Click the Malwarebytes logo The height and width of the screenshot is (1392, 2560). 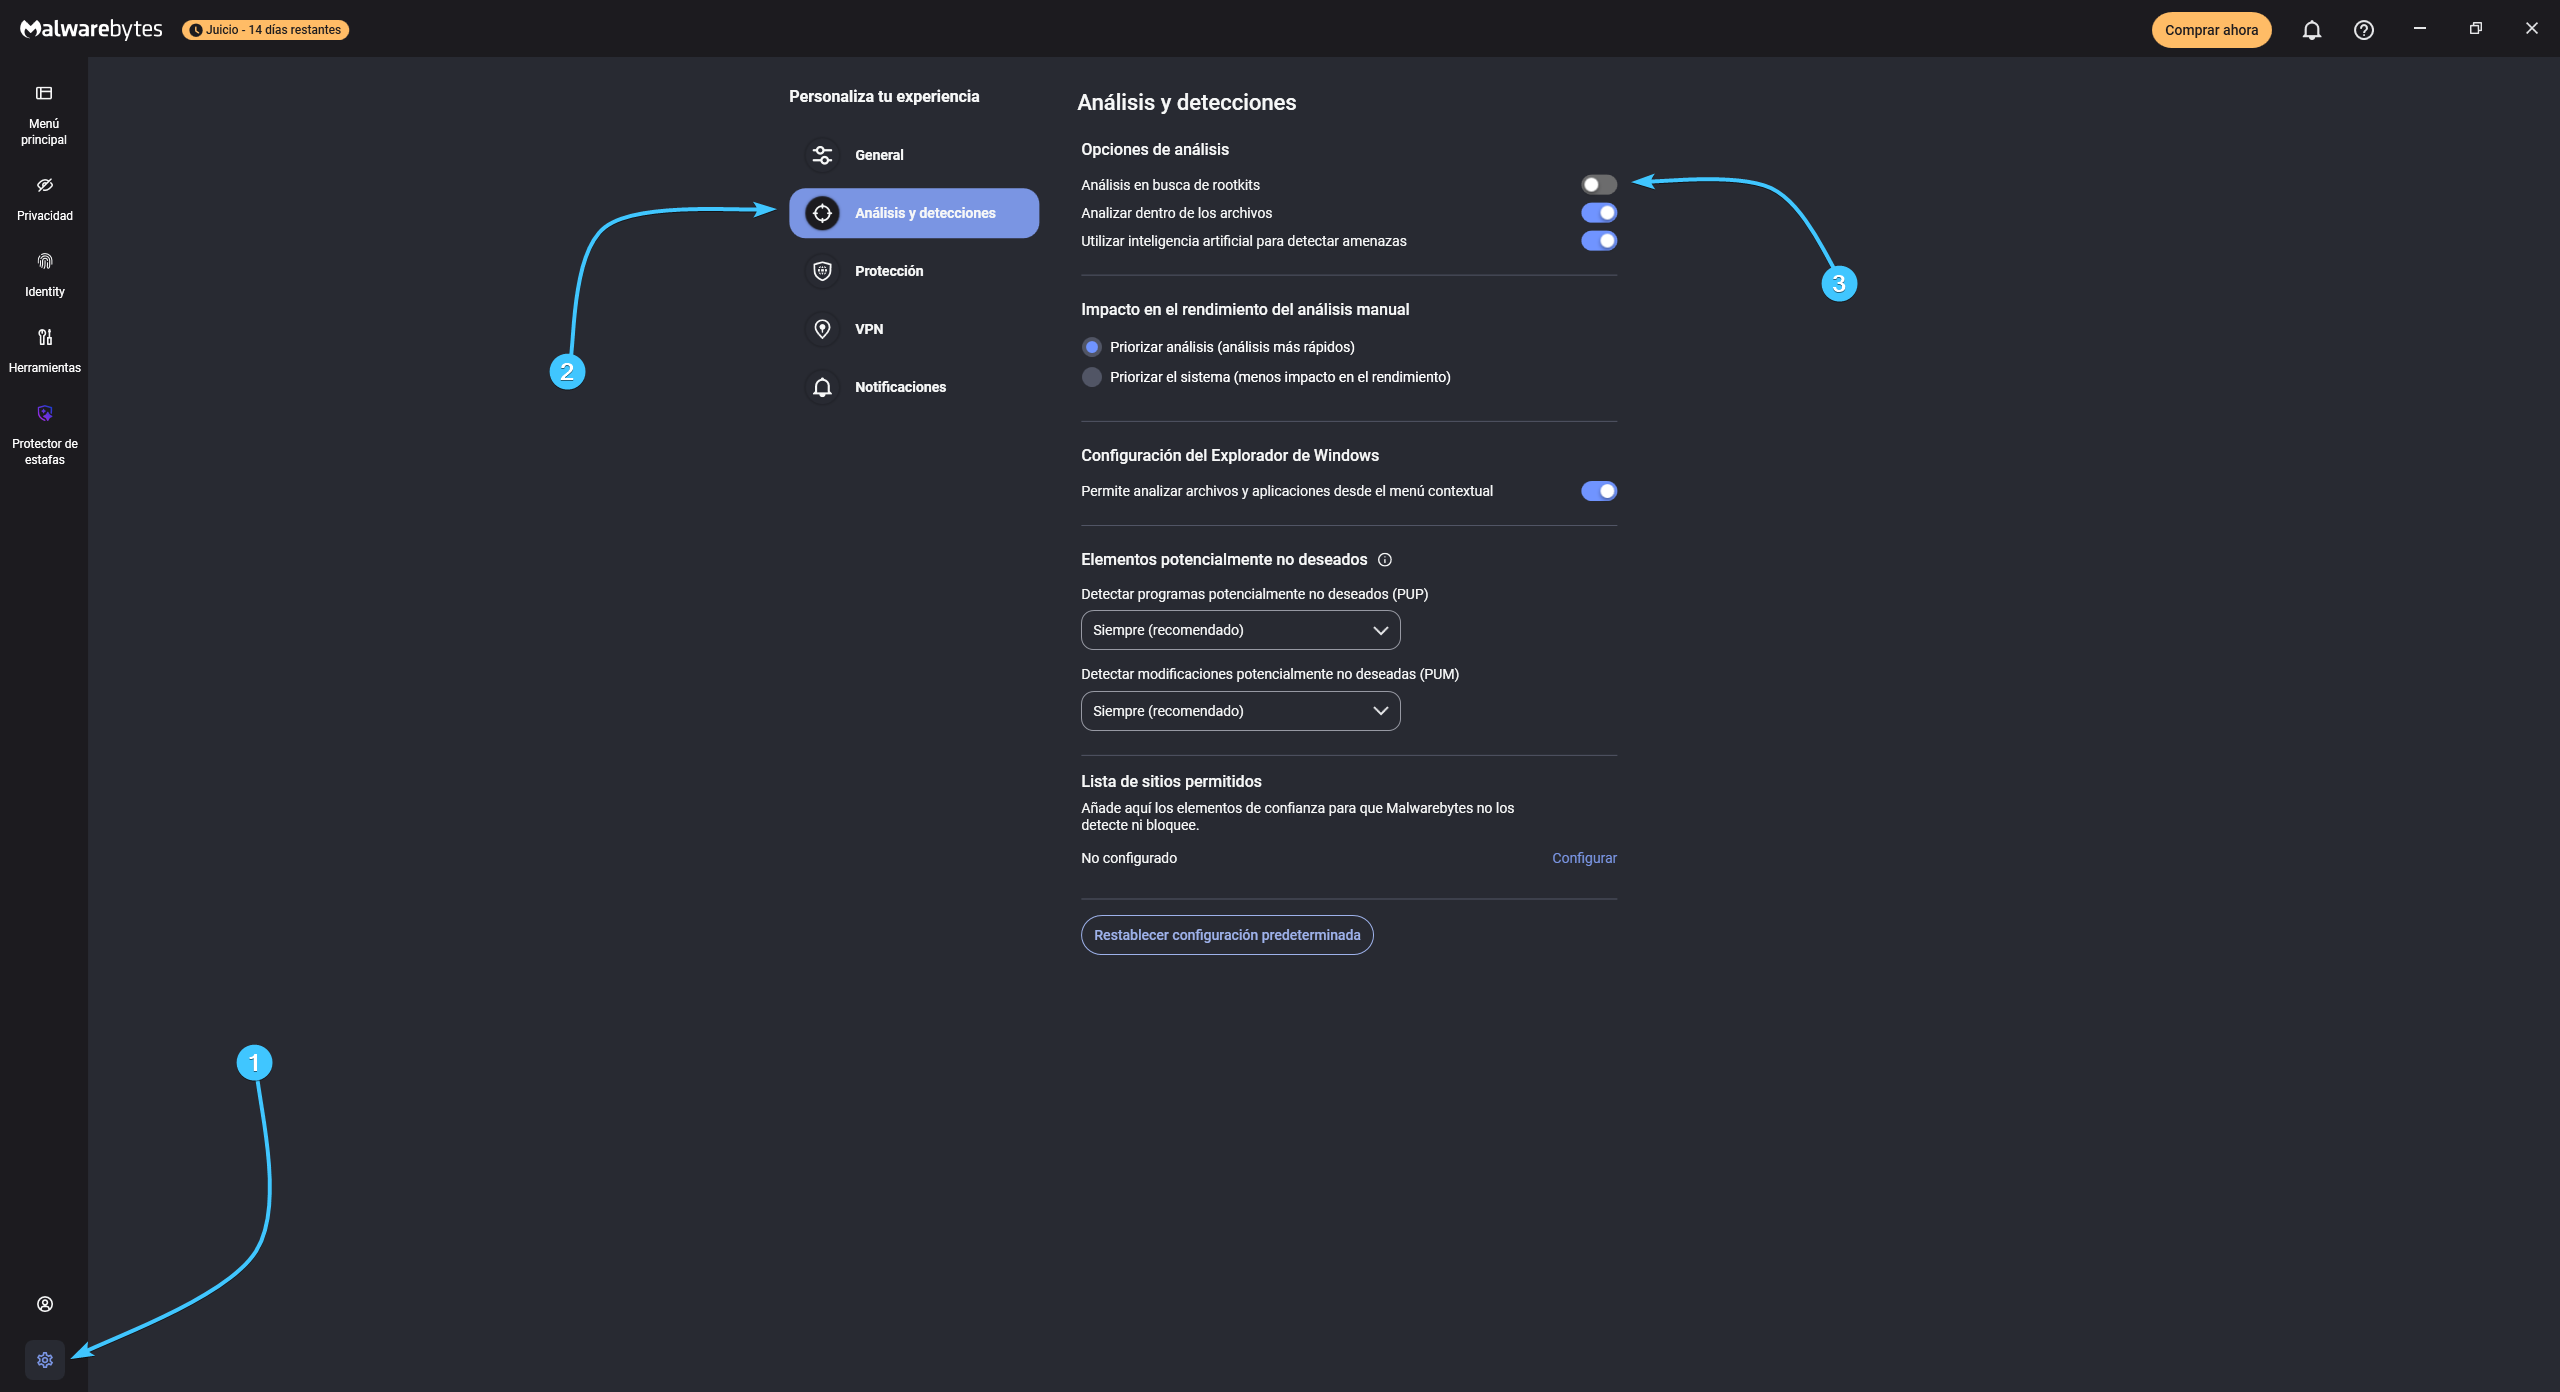tap(91, 29)
